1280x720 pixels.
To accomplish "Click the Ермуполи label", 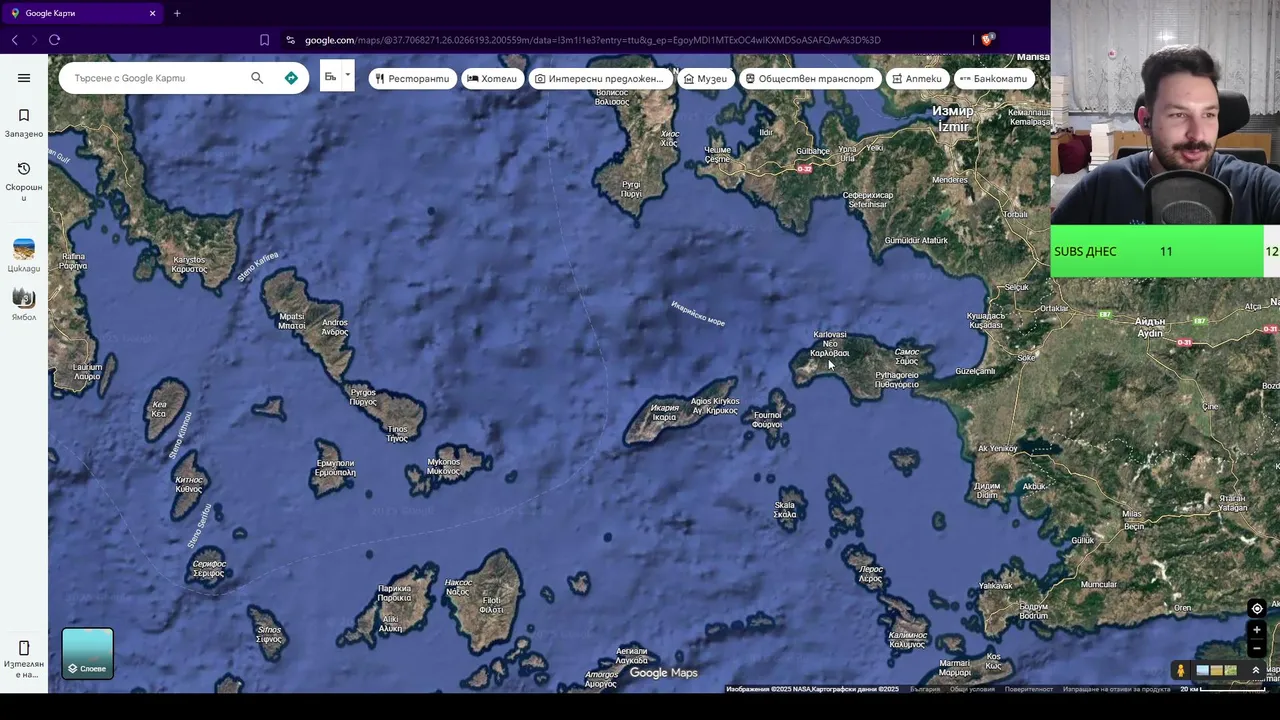I will pos(335,468).
